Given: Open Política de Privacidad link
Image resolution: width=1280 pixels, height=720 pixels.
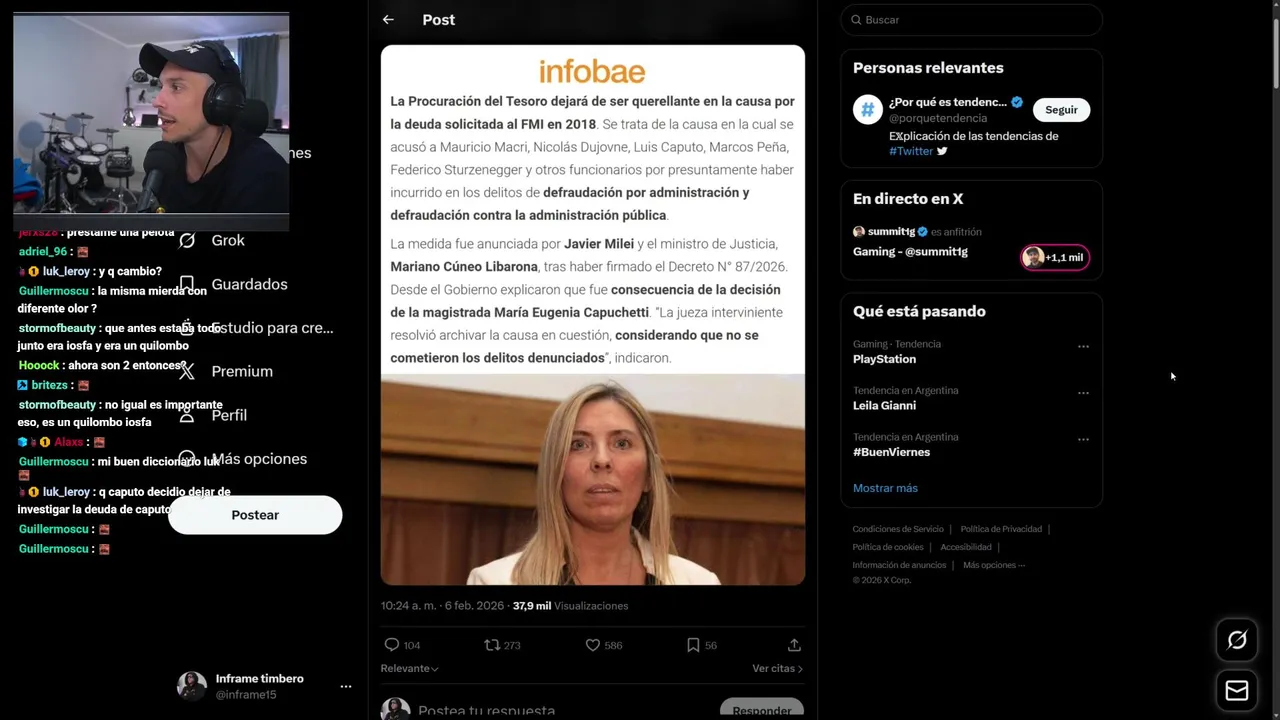Looking at the screenshot, I should 1001,529.
